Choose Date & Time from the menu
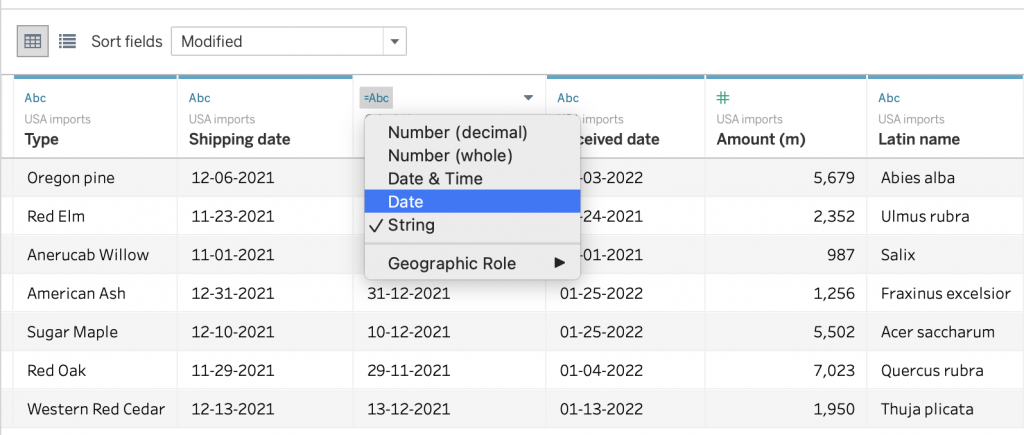The image size is (1024, 435). coord(435,178)
